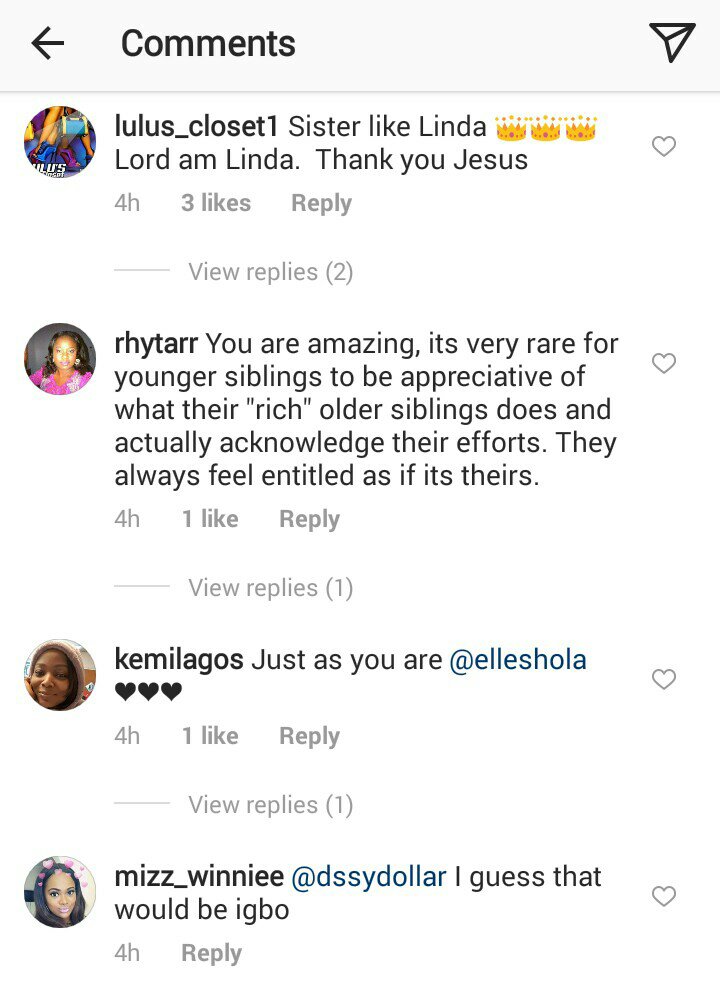Reply to mizz_winniee's comment
Image resolution: width=720 pixels, height=988 pixels.
pyautogui.click(x=211, y=953)
